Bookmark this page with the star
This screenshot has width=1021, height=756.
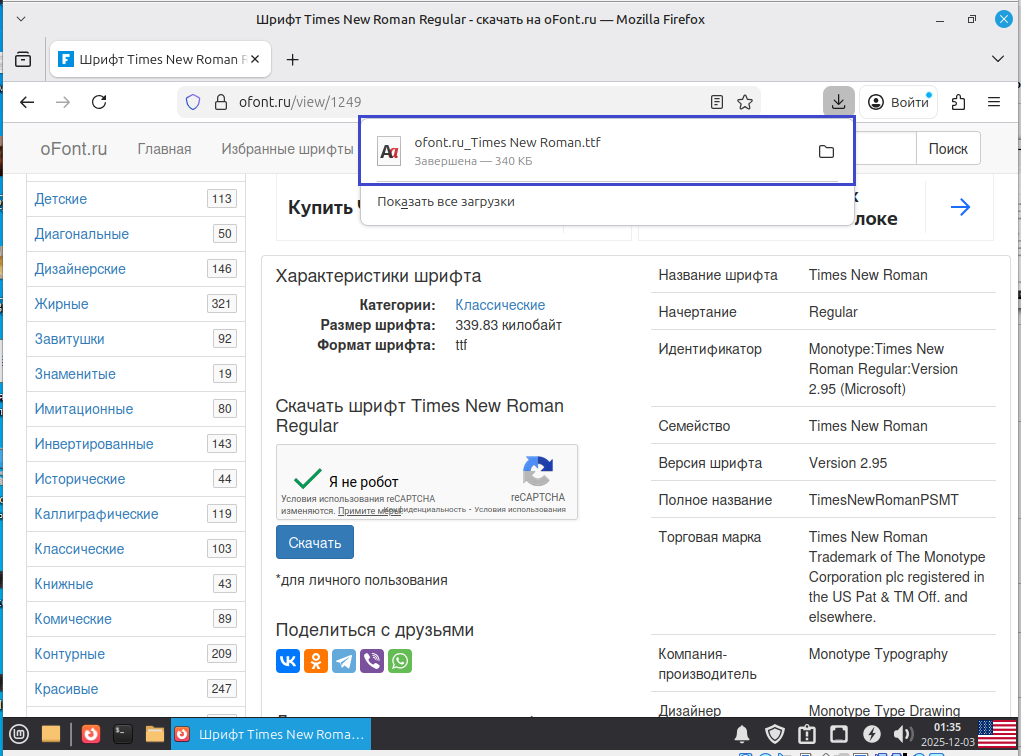[745, 102]
